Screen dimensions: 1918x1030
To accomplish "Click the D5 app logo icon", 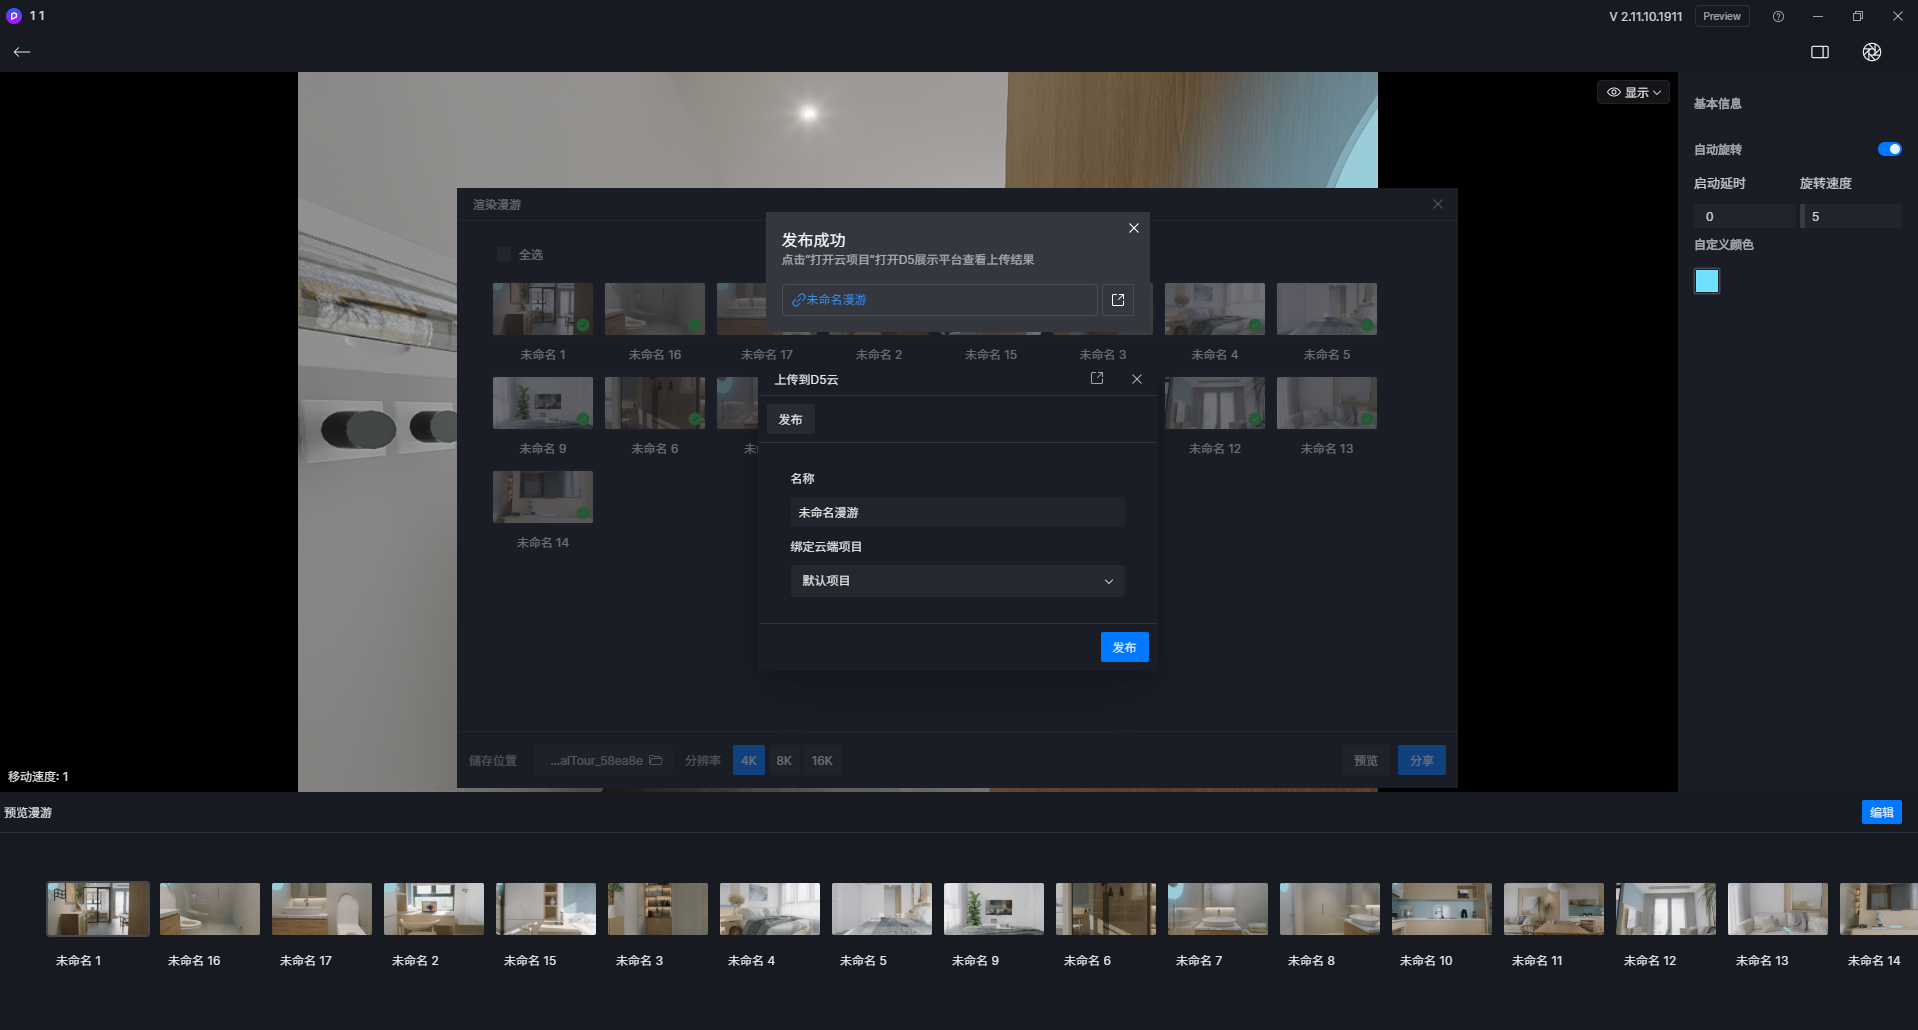I will click(14, 16).
